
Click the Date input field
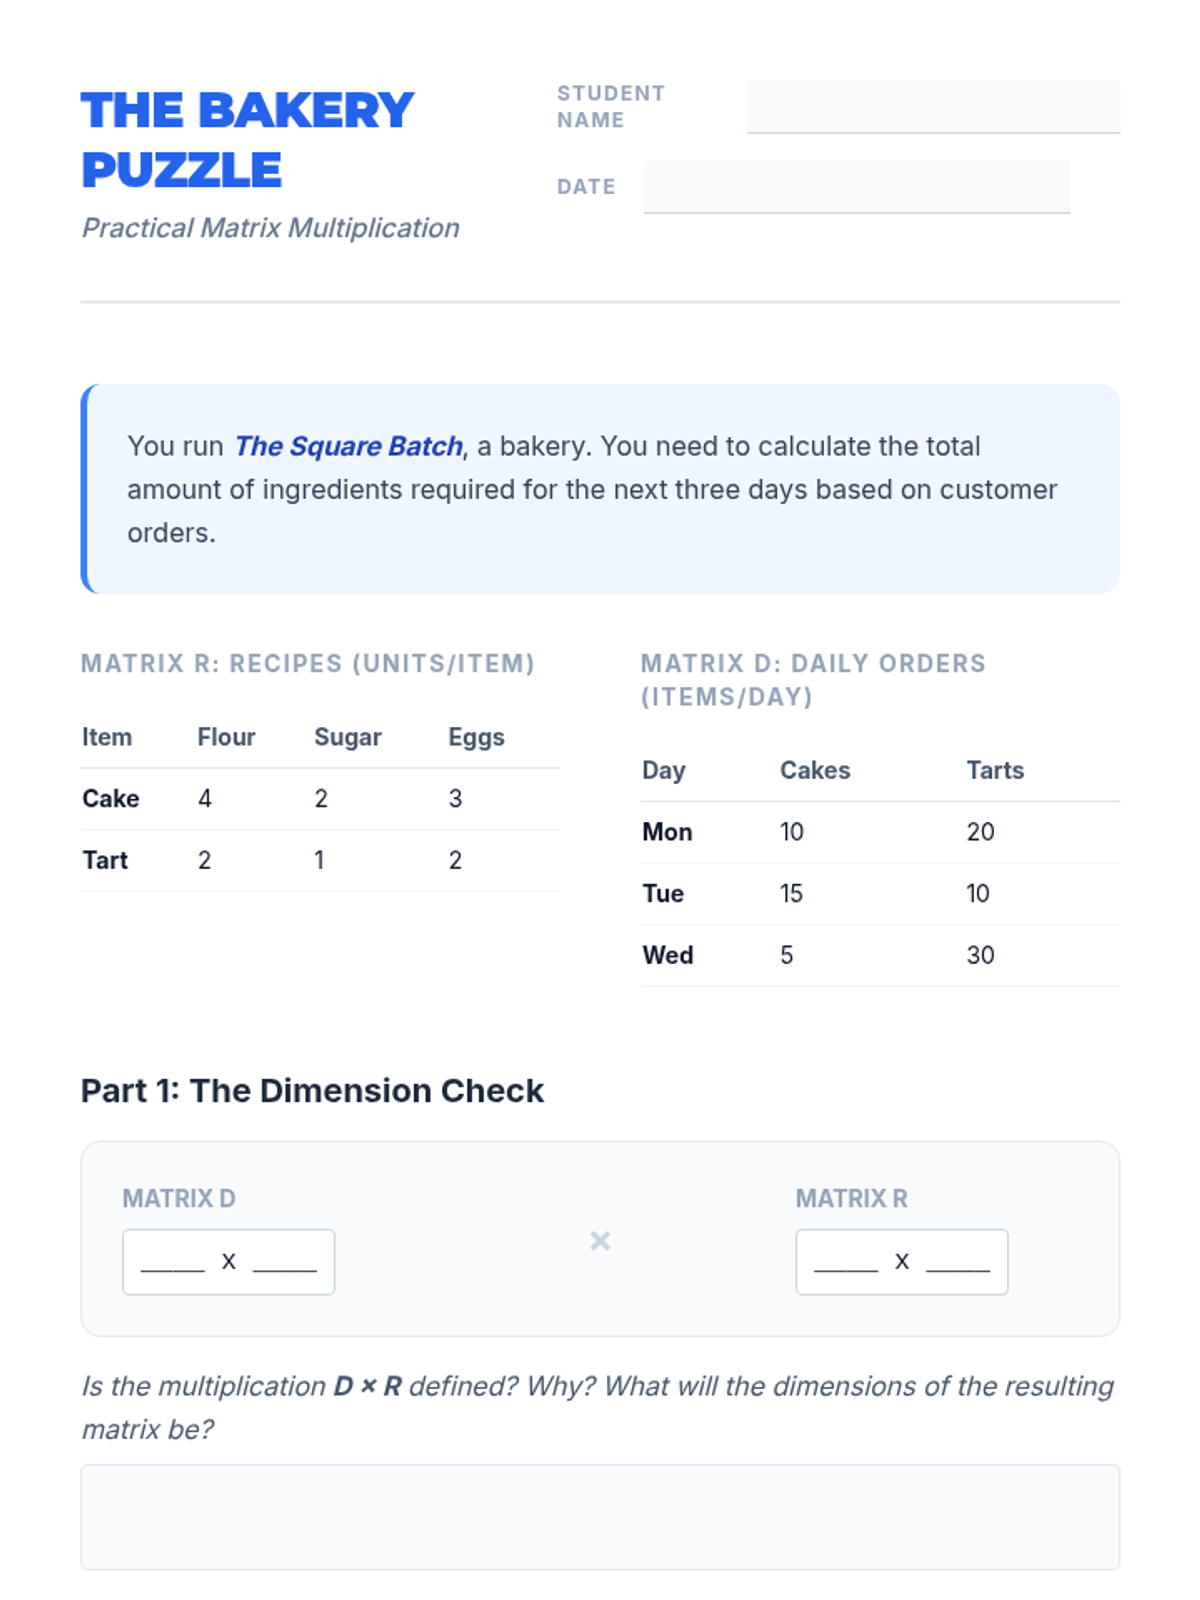point(856,187)
